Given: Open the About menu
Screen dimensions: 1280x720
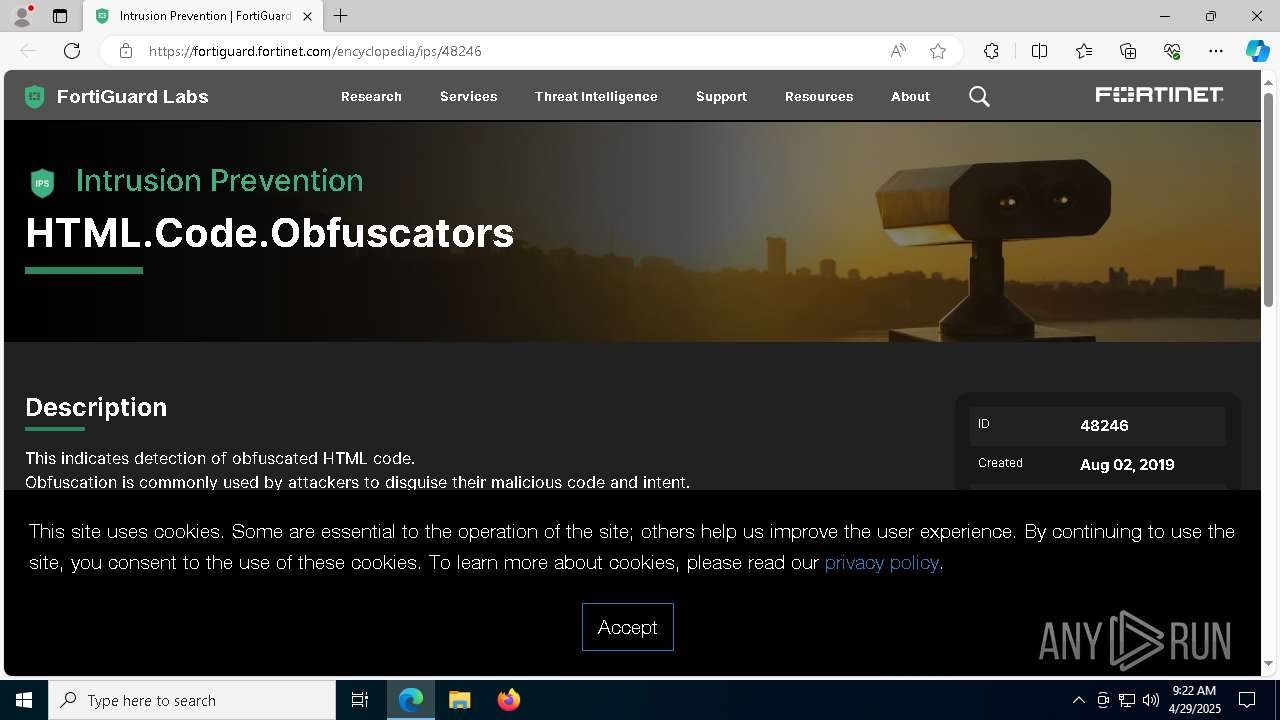Looking at the screenshot, I should point(910,97).
